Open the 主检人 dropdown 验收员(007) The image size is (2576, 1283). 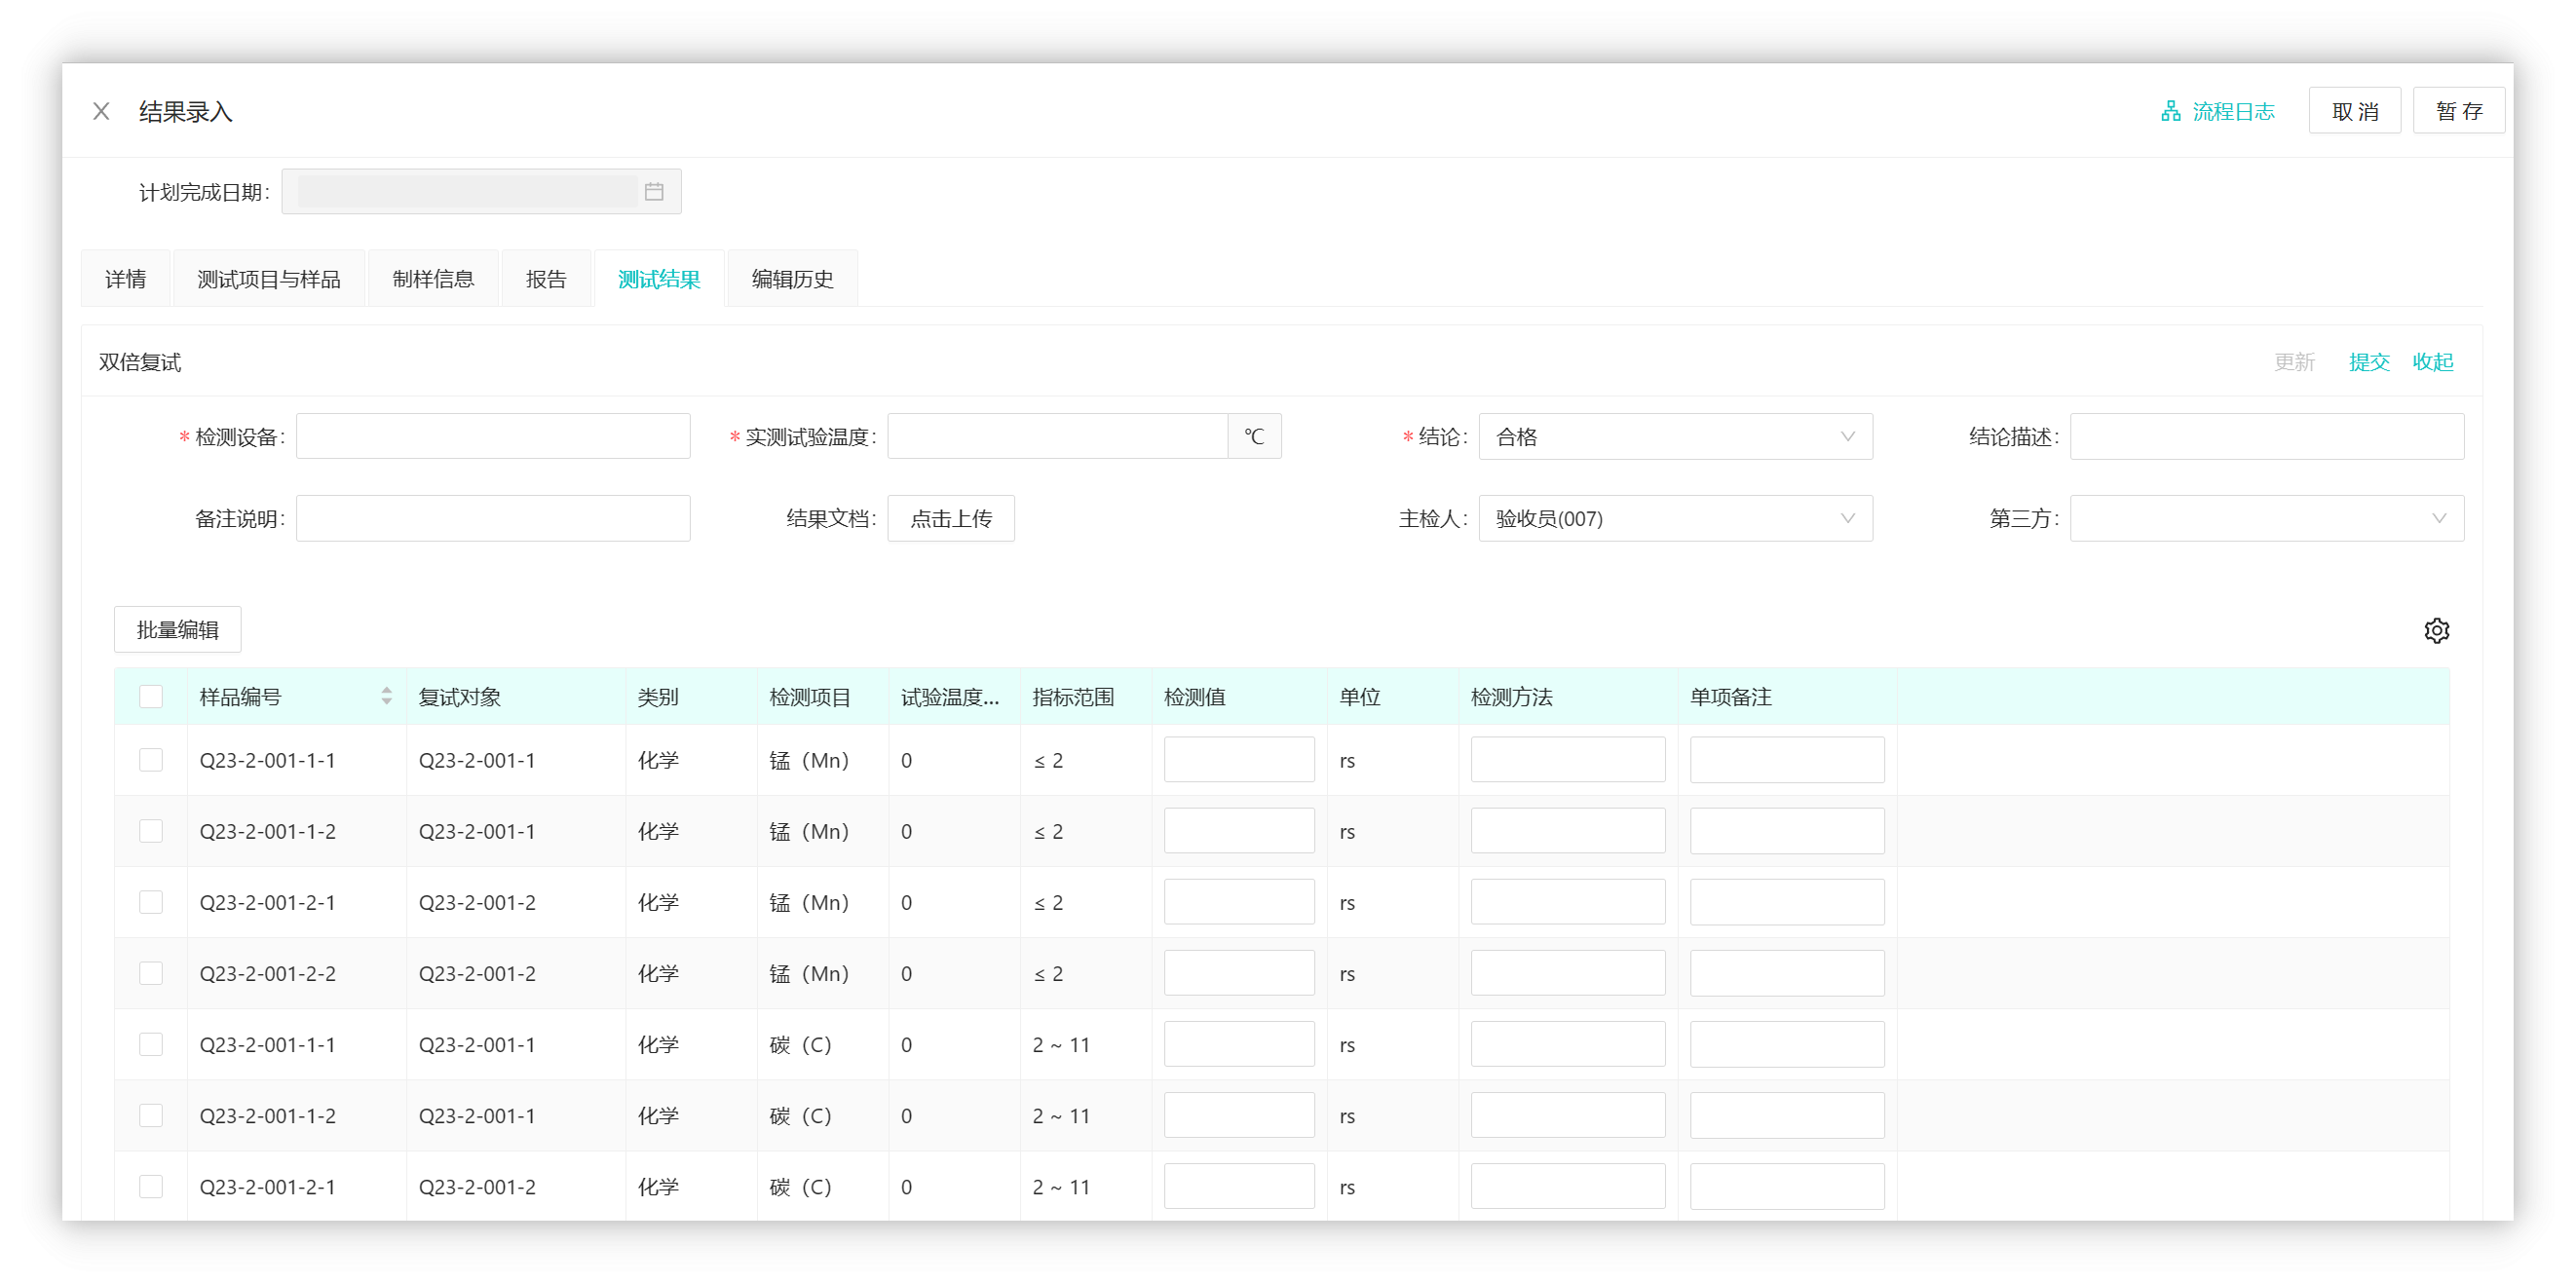pos(1674,519)
